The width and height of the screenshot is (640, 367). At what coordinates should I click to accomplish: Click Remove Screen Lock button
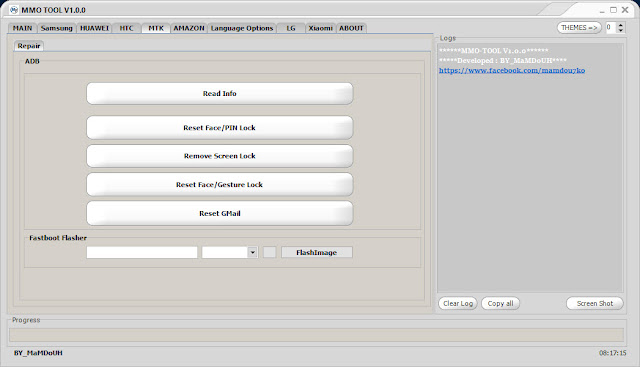(x=220, y=156)
